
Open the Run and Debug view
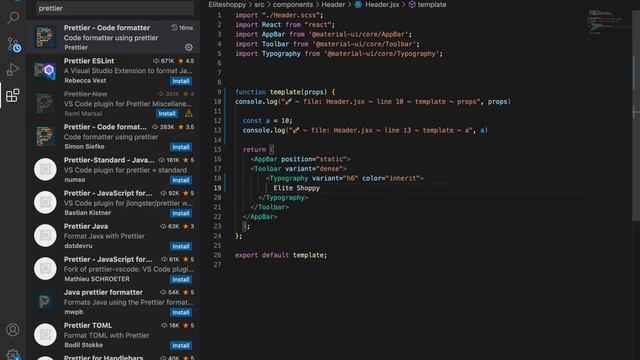click(x=13, y=69)
